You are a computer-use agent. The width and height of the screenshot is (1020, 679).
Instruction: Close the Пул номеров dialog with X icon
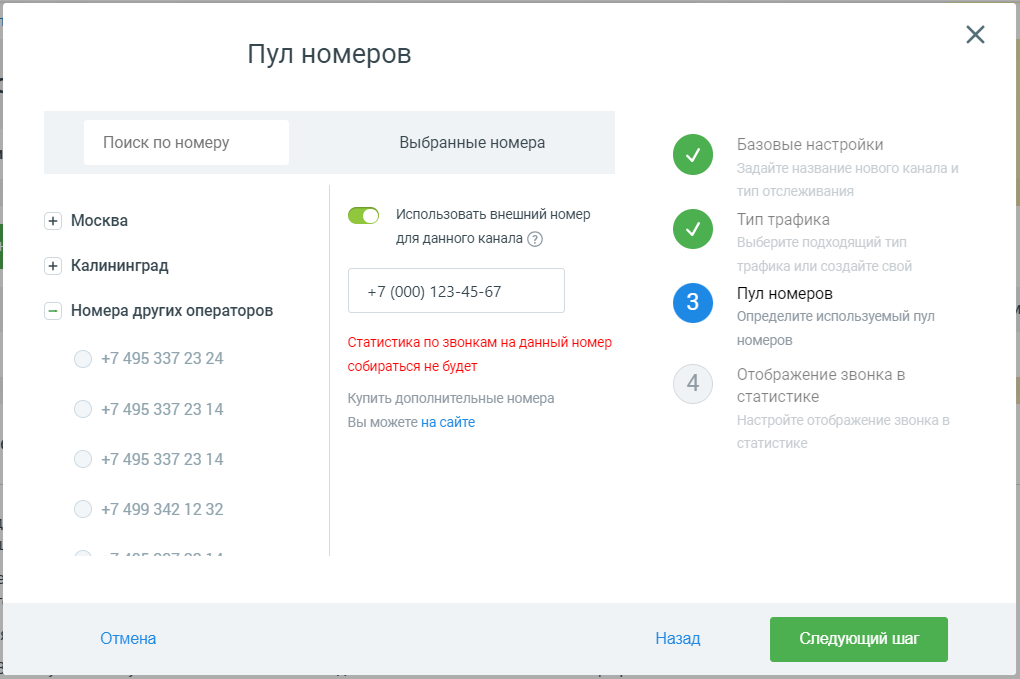click(x=975, y=34)
